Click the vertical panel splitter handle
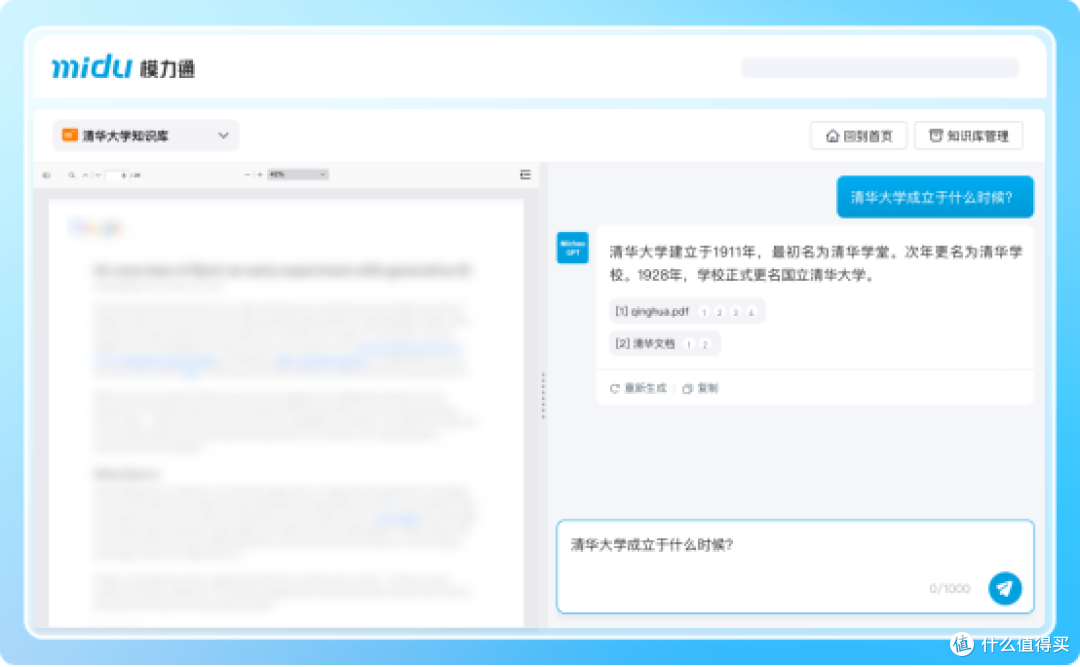Image resolution: width=1080 pixels, height=667 pixels. [x=543, y=396]
